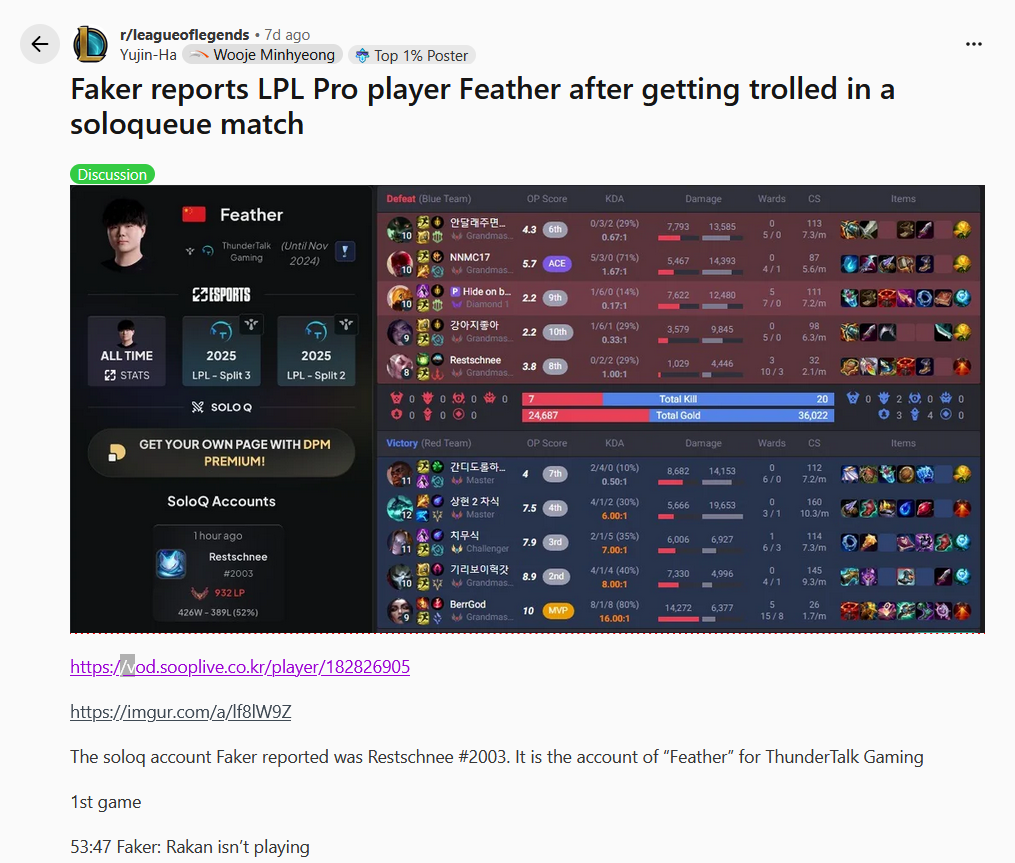Click the Feather player portrait in image
Image resolution: width=1015 pixels, height=863 pixels.
pyautogui.click(x=127, y=234)
